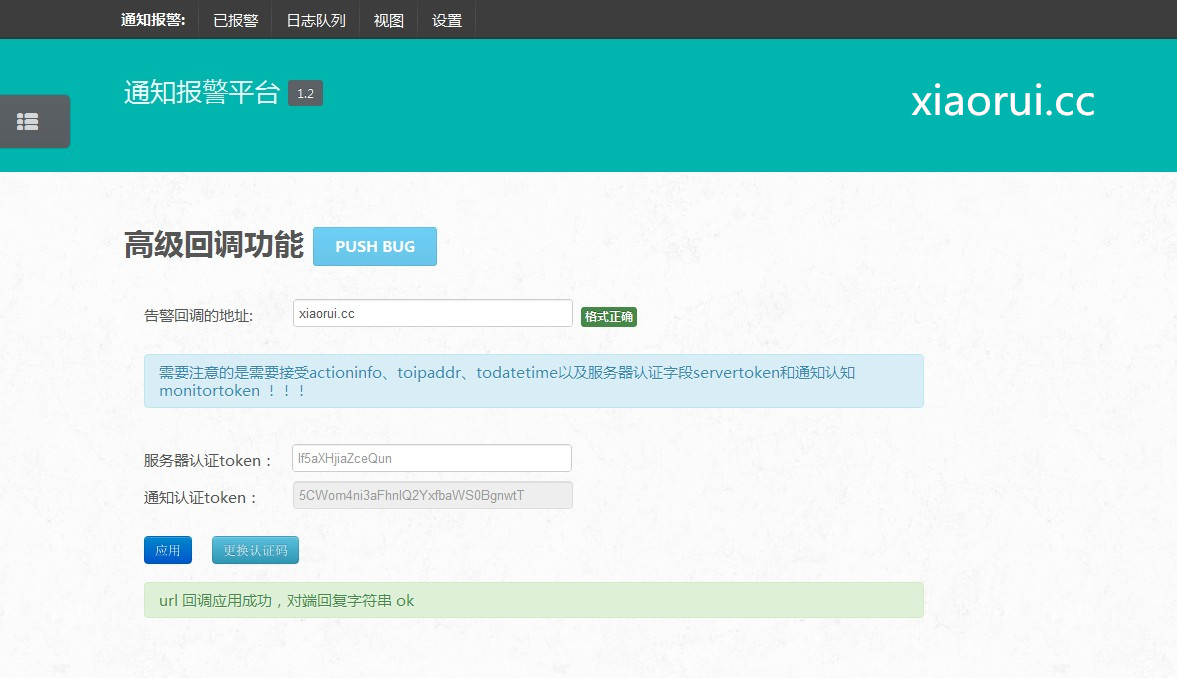The width and height of the screenshot is (1177, 678).
Task: Click the 通知报警平台 title
Action: [x=202, y=93]
